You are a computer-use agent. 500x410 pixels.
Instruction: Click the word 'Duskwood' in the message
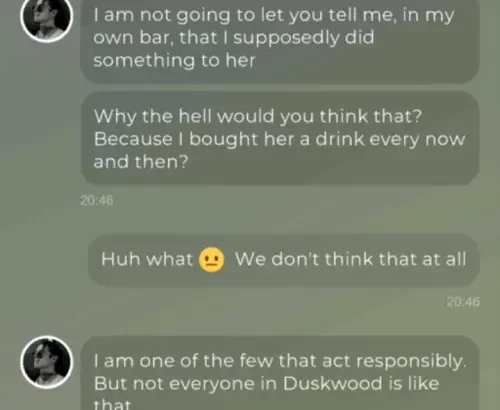point(333,383)
